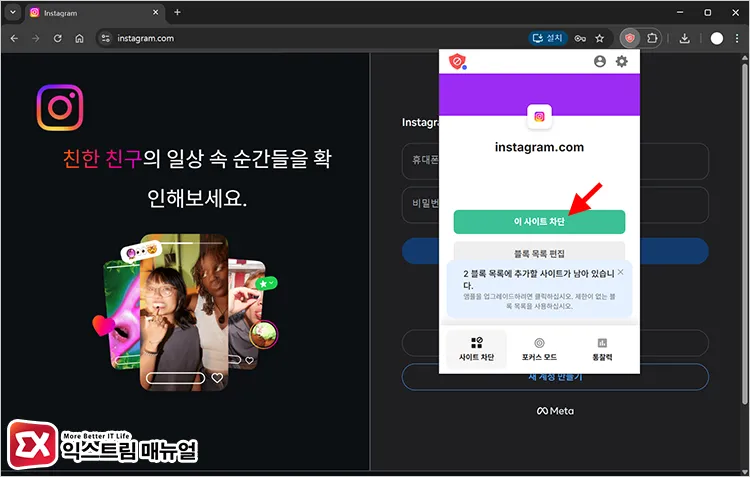Click the Instagram favicon in popup
This screenshot has height=477, width=750.
point(539,116)
